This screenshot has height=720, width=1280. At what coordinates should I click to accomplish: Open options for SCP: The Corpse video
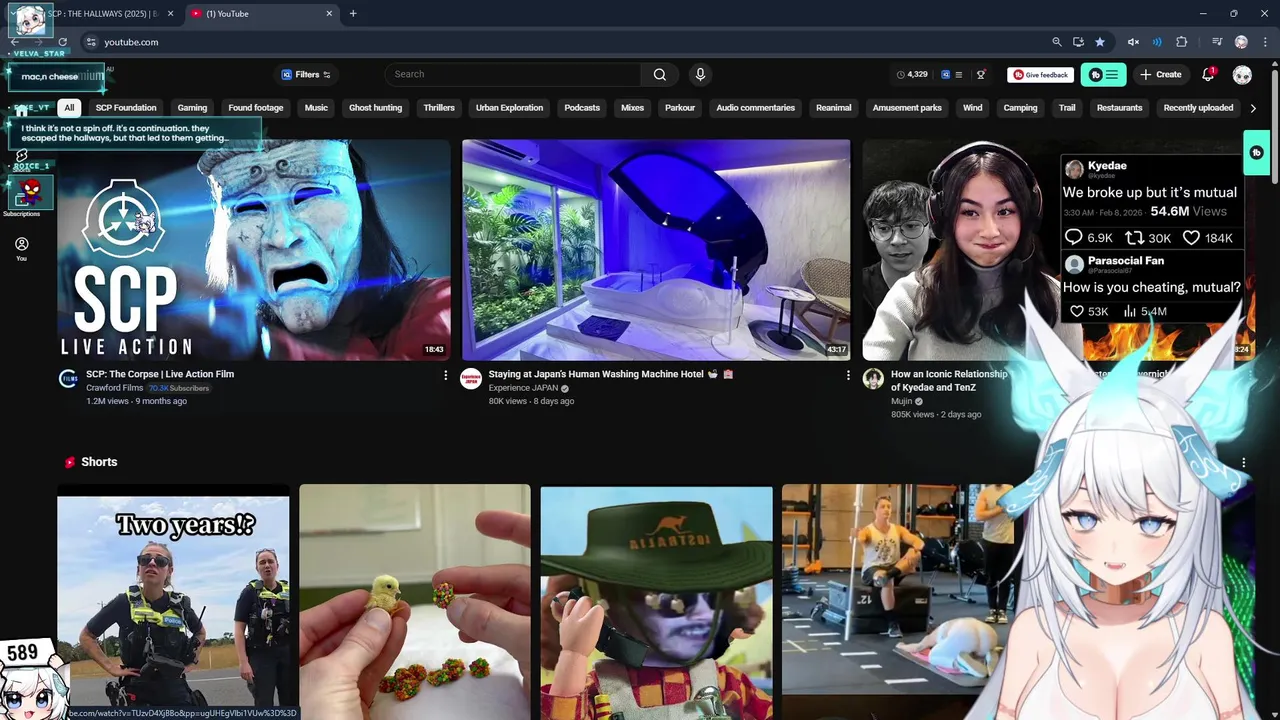[x=446, y=375]
